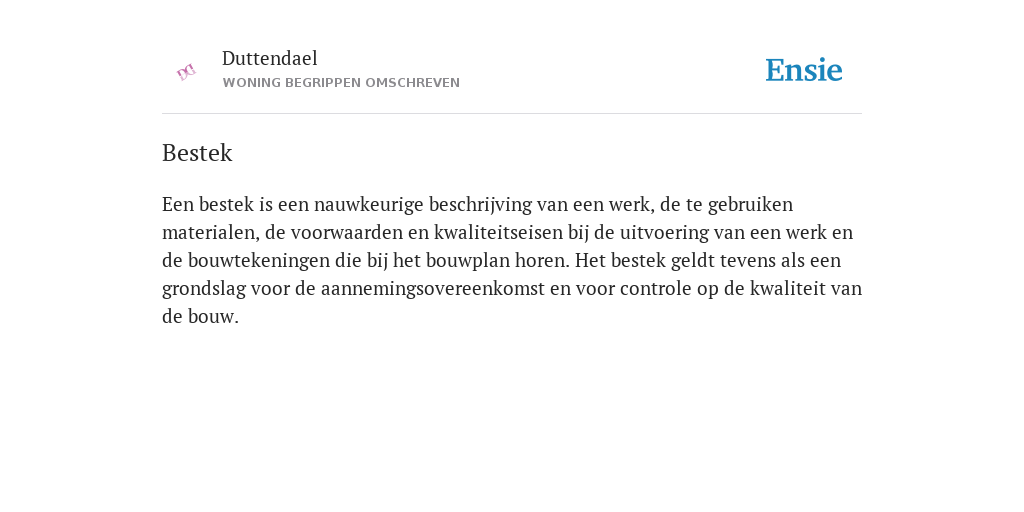
Task: Click the word 'materialen' in the text
Action: coord(209,232)
